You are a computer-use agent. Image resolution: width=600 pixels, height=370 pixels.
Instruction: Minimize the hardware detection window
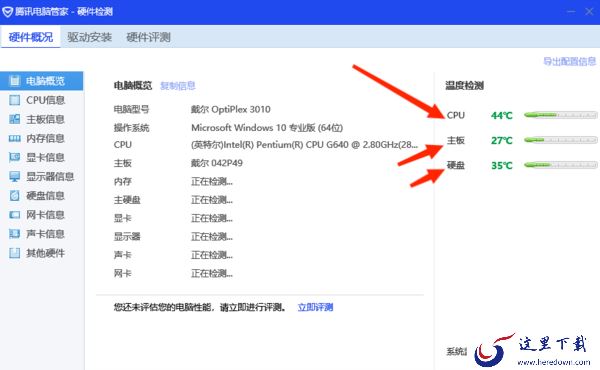coord(571,11)
